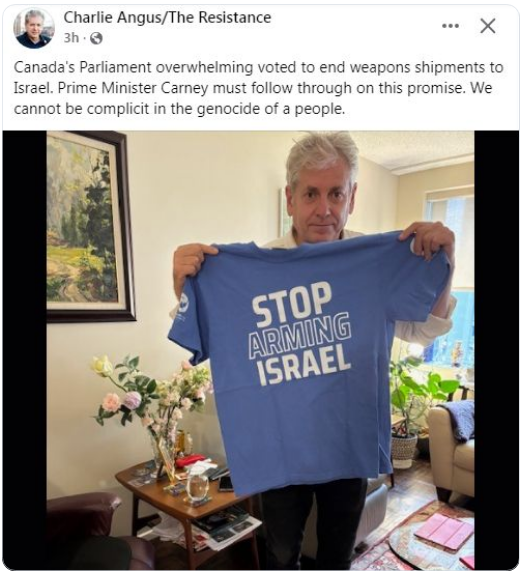Open the round profile picture avatar
Image resolution: width=522 pixels, height=577 pixels.
[x=33, y=28]
